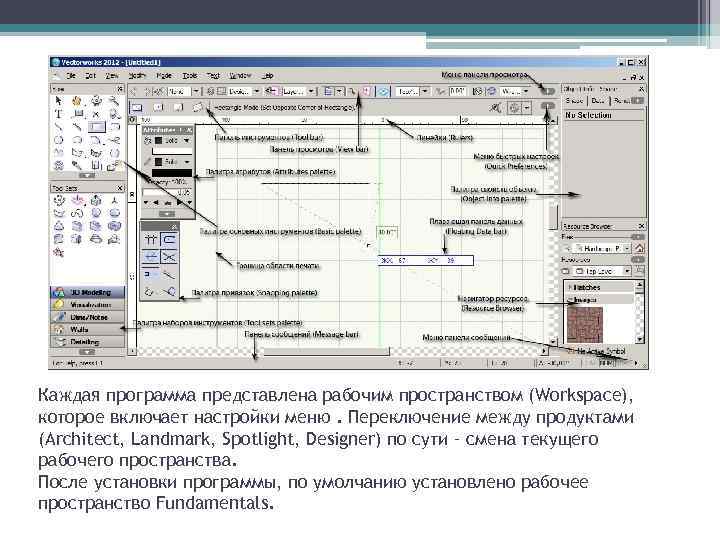Image resolution: width=720 pixels, height=540 pixels.
Task: Open the Tools menu
Action: [x=190, y=76]
